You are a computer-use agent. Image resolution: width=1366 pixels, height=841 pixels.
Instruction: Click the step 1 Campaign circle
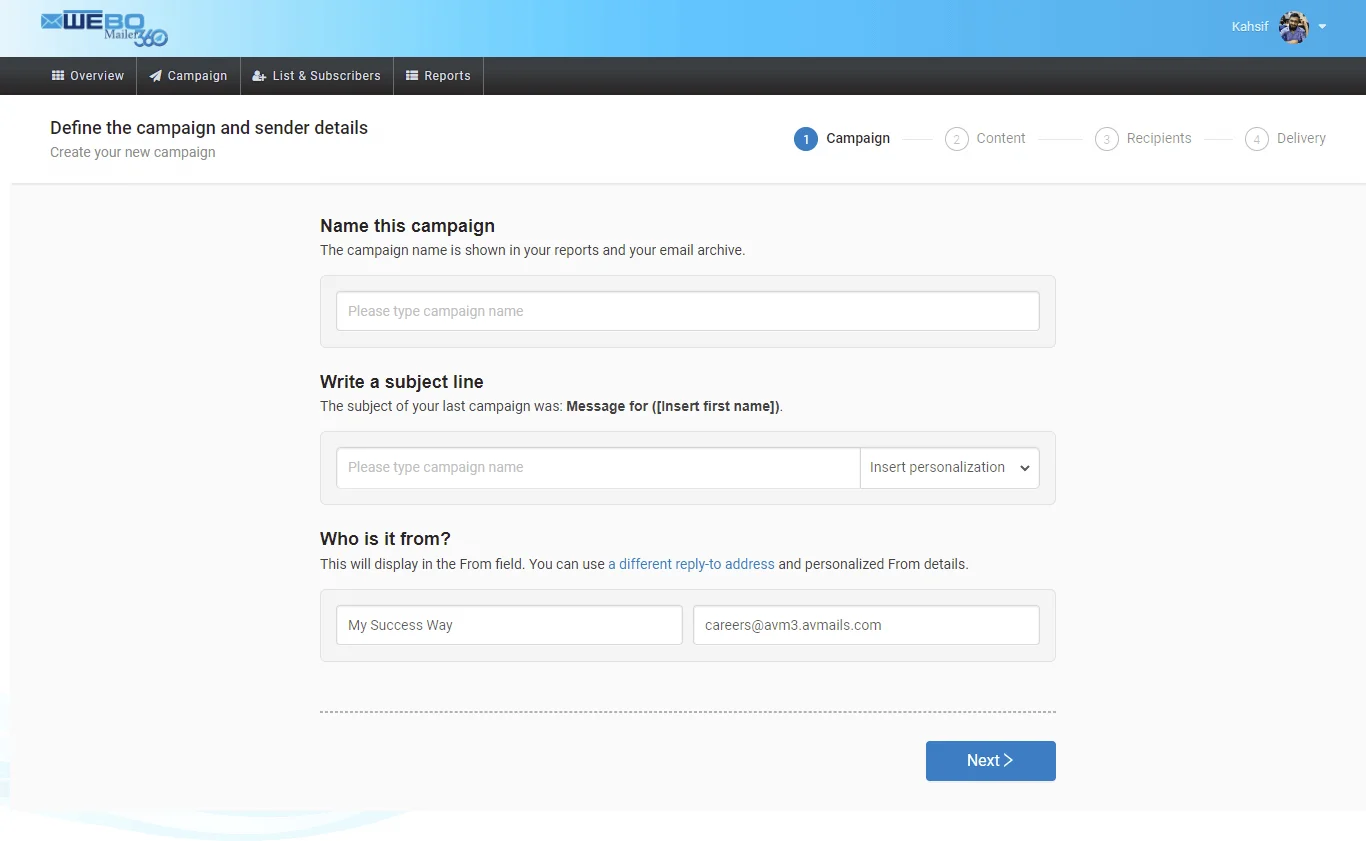[x=806, y=139]
